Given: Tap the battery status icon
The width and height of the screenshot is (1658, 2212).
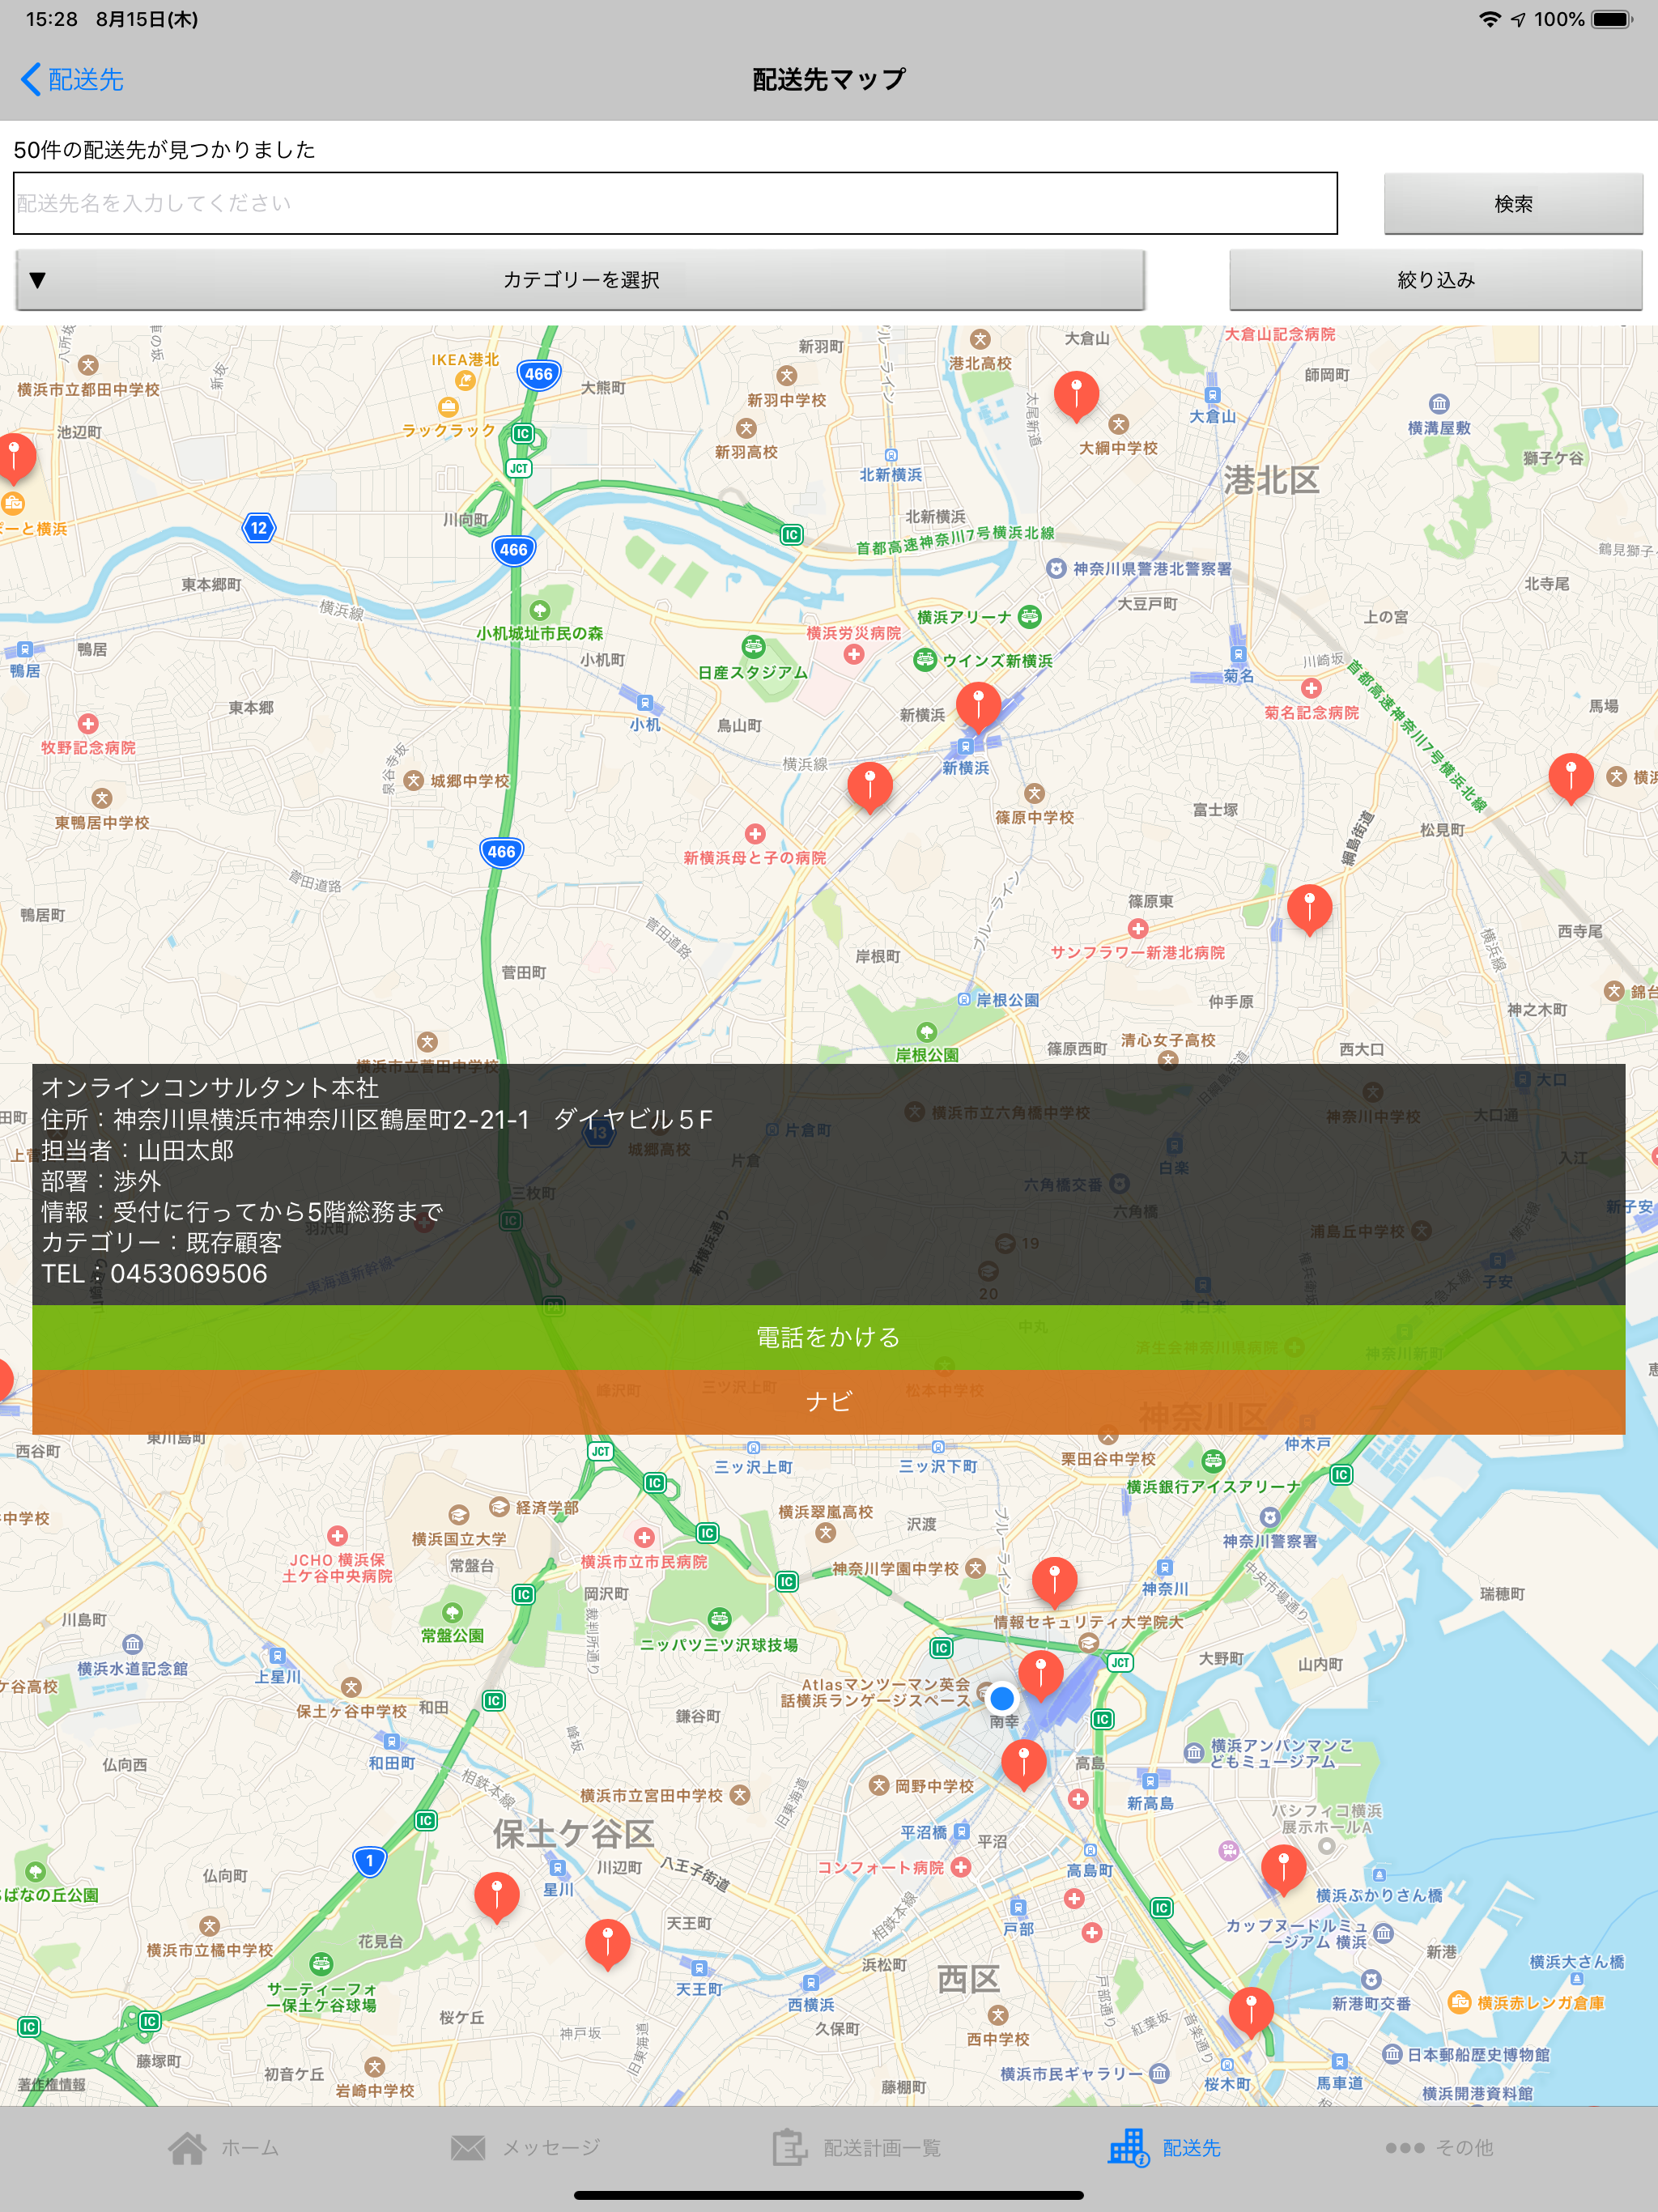Looking at the screenshot, I should (x=1612, y=19).
